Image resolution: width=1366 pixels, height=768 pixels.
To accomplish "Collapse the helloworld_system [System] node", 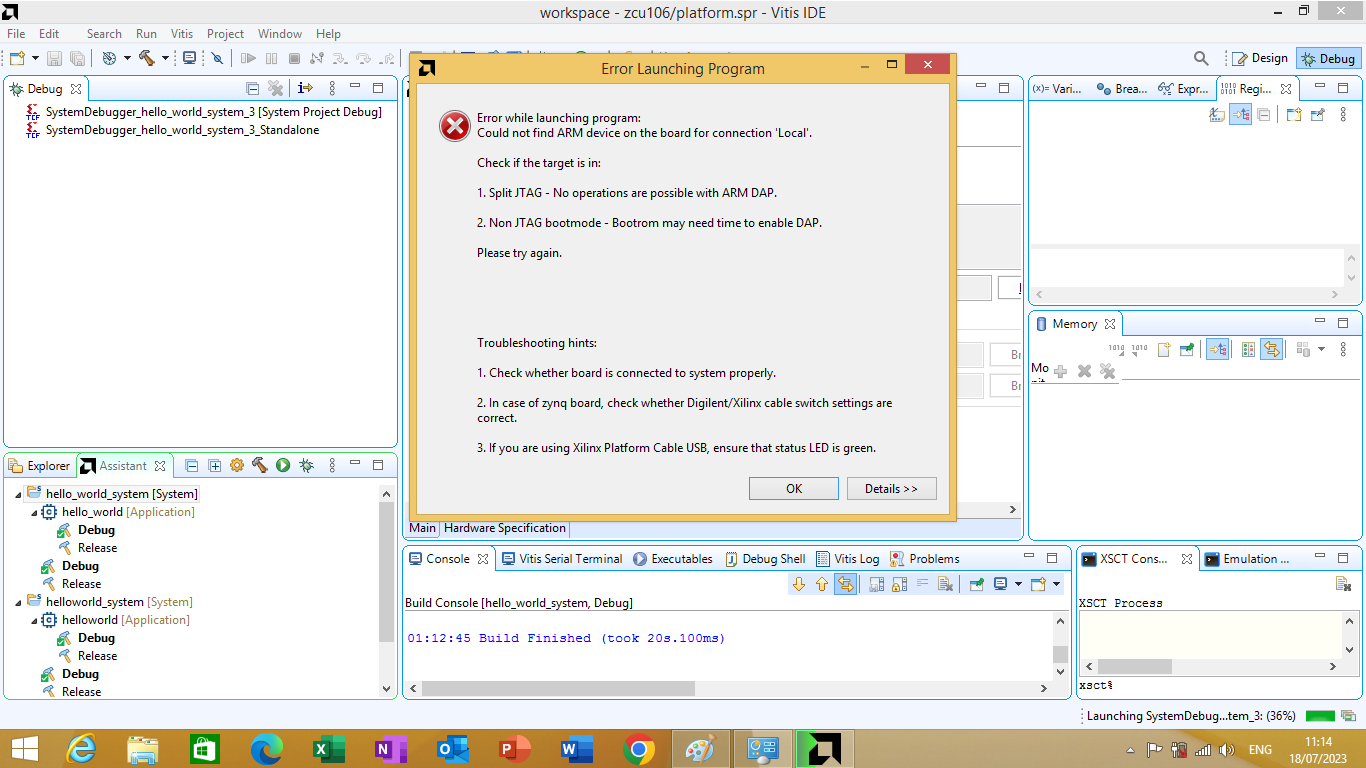I will 18,602.
